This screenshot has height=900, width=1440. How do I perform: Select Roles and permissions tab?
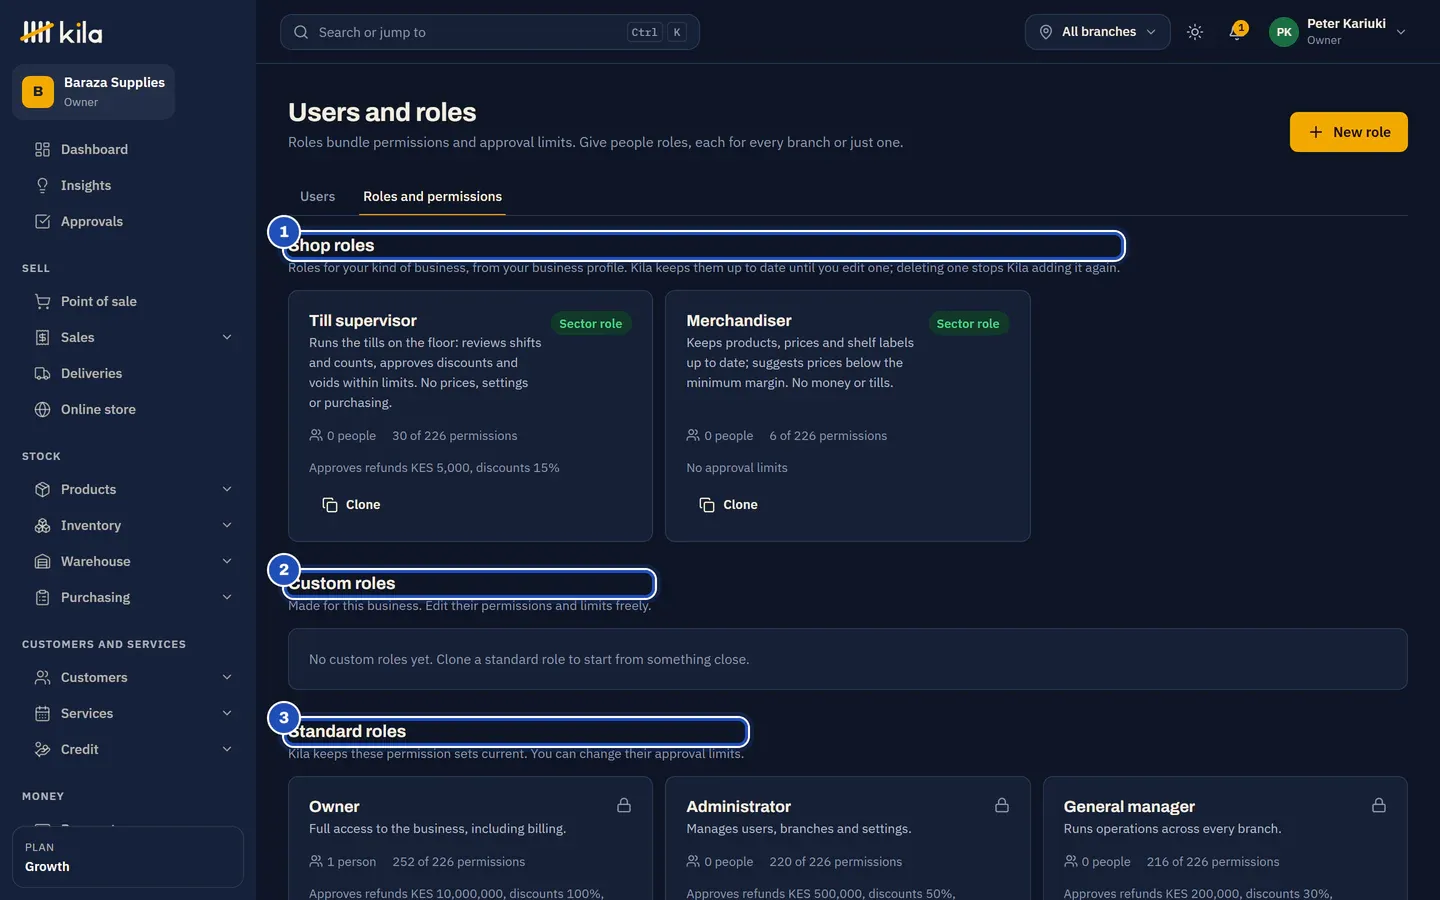pyautogui.click(x=432, y=196)
